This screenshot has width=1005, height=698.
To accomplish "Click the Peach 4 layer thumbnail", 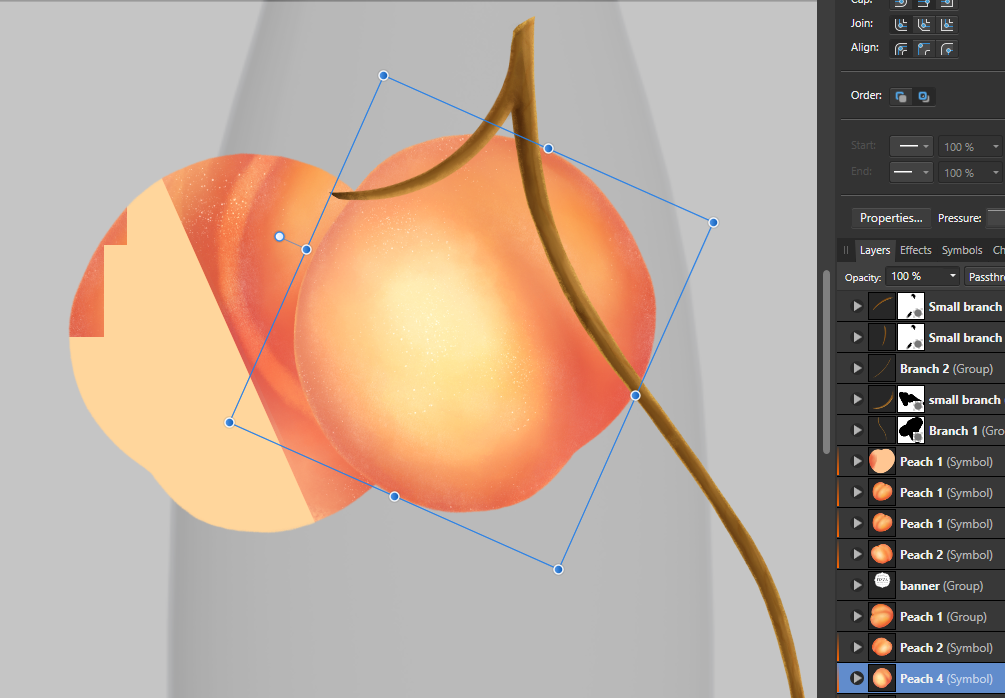I will coord(882,678).
